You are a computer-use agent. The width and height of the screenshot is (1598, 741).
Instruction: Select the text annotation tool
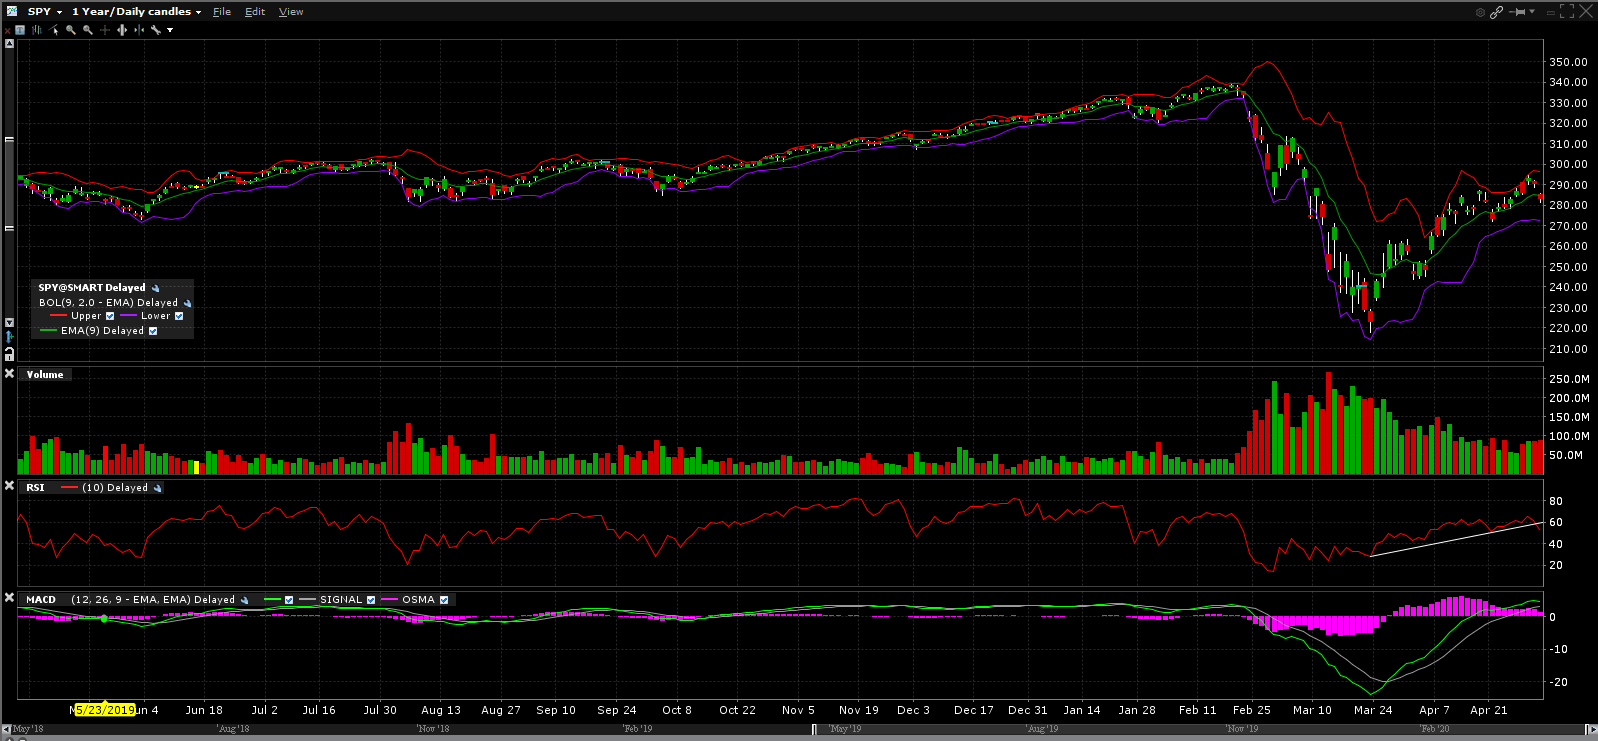(20, 30)
